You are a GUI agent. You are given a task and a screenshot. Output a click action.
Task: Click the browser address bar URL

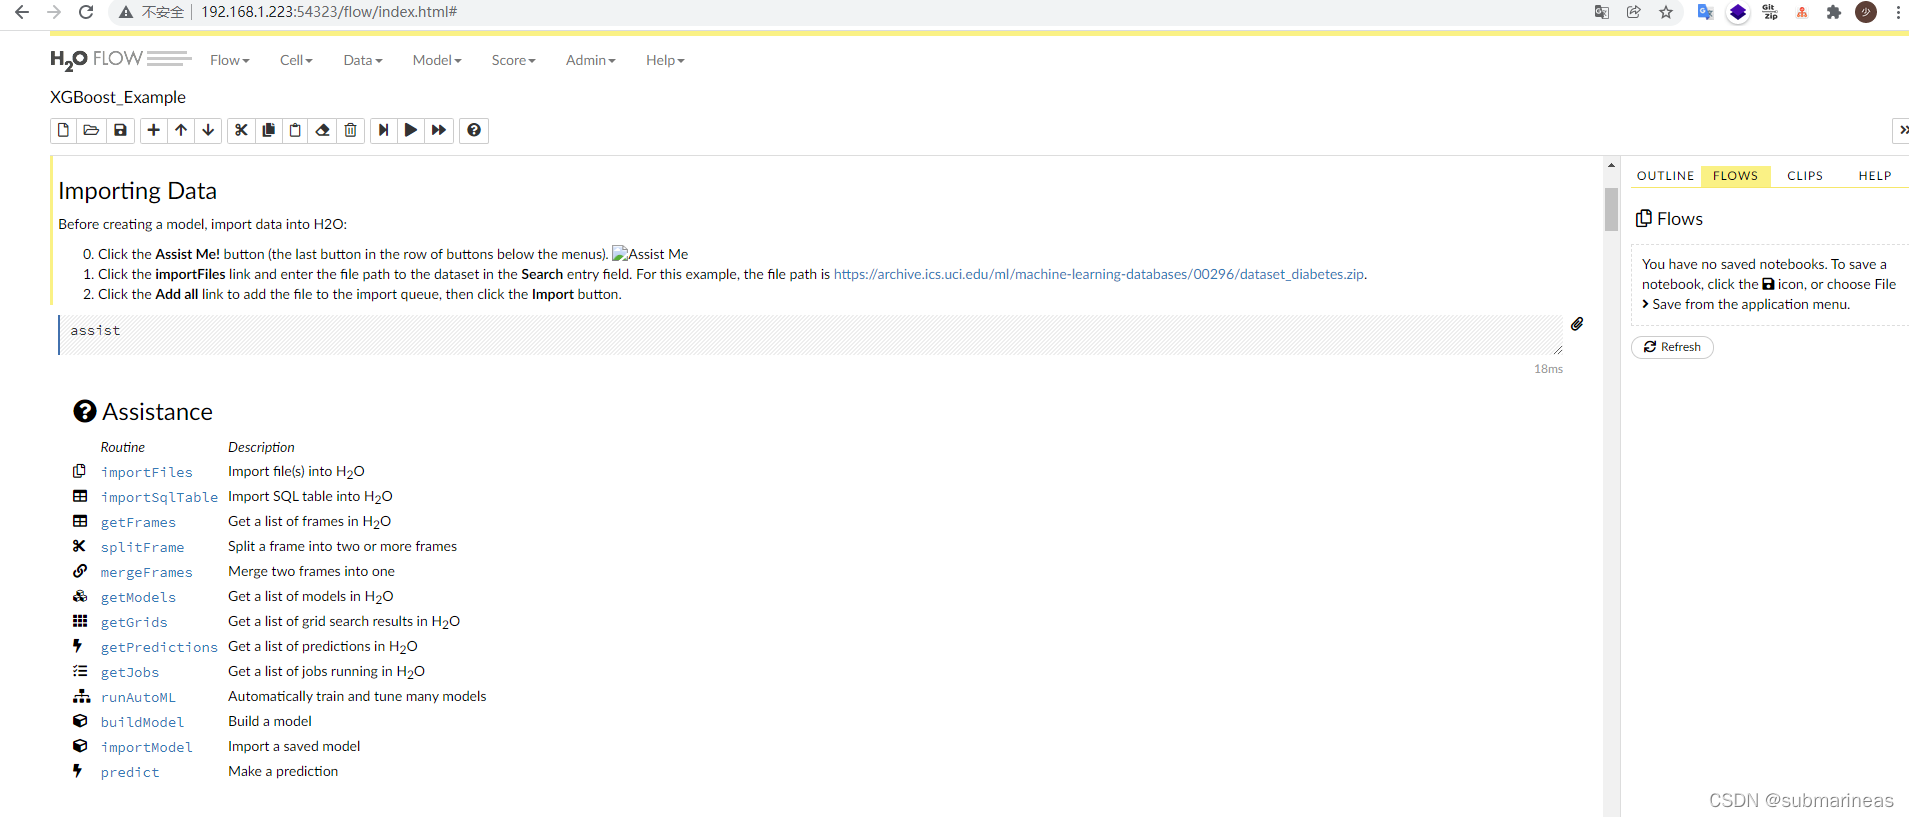(x=329, y=12)
